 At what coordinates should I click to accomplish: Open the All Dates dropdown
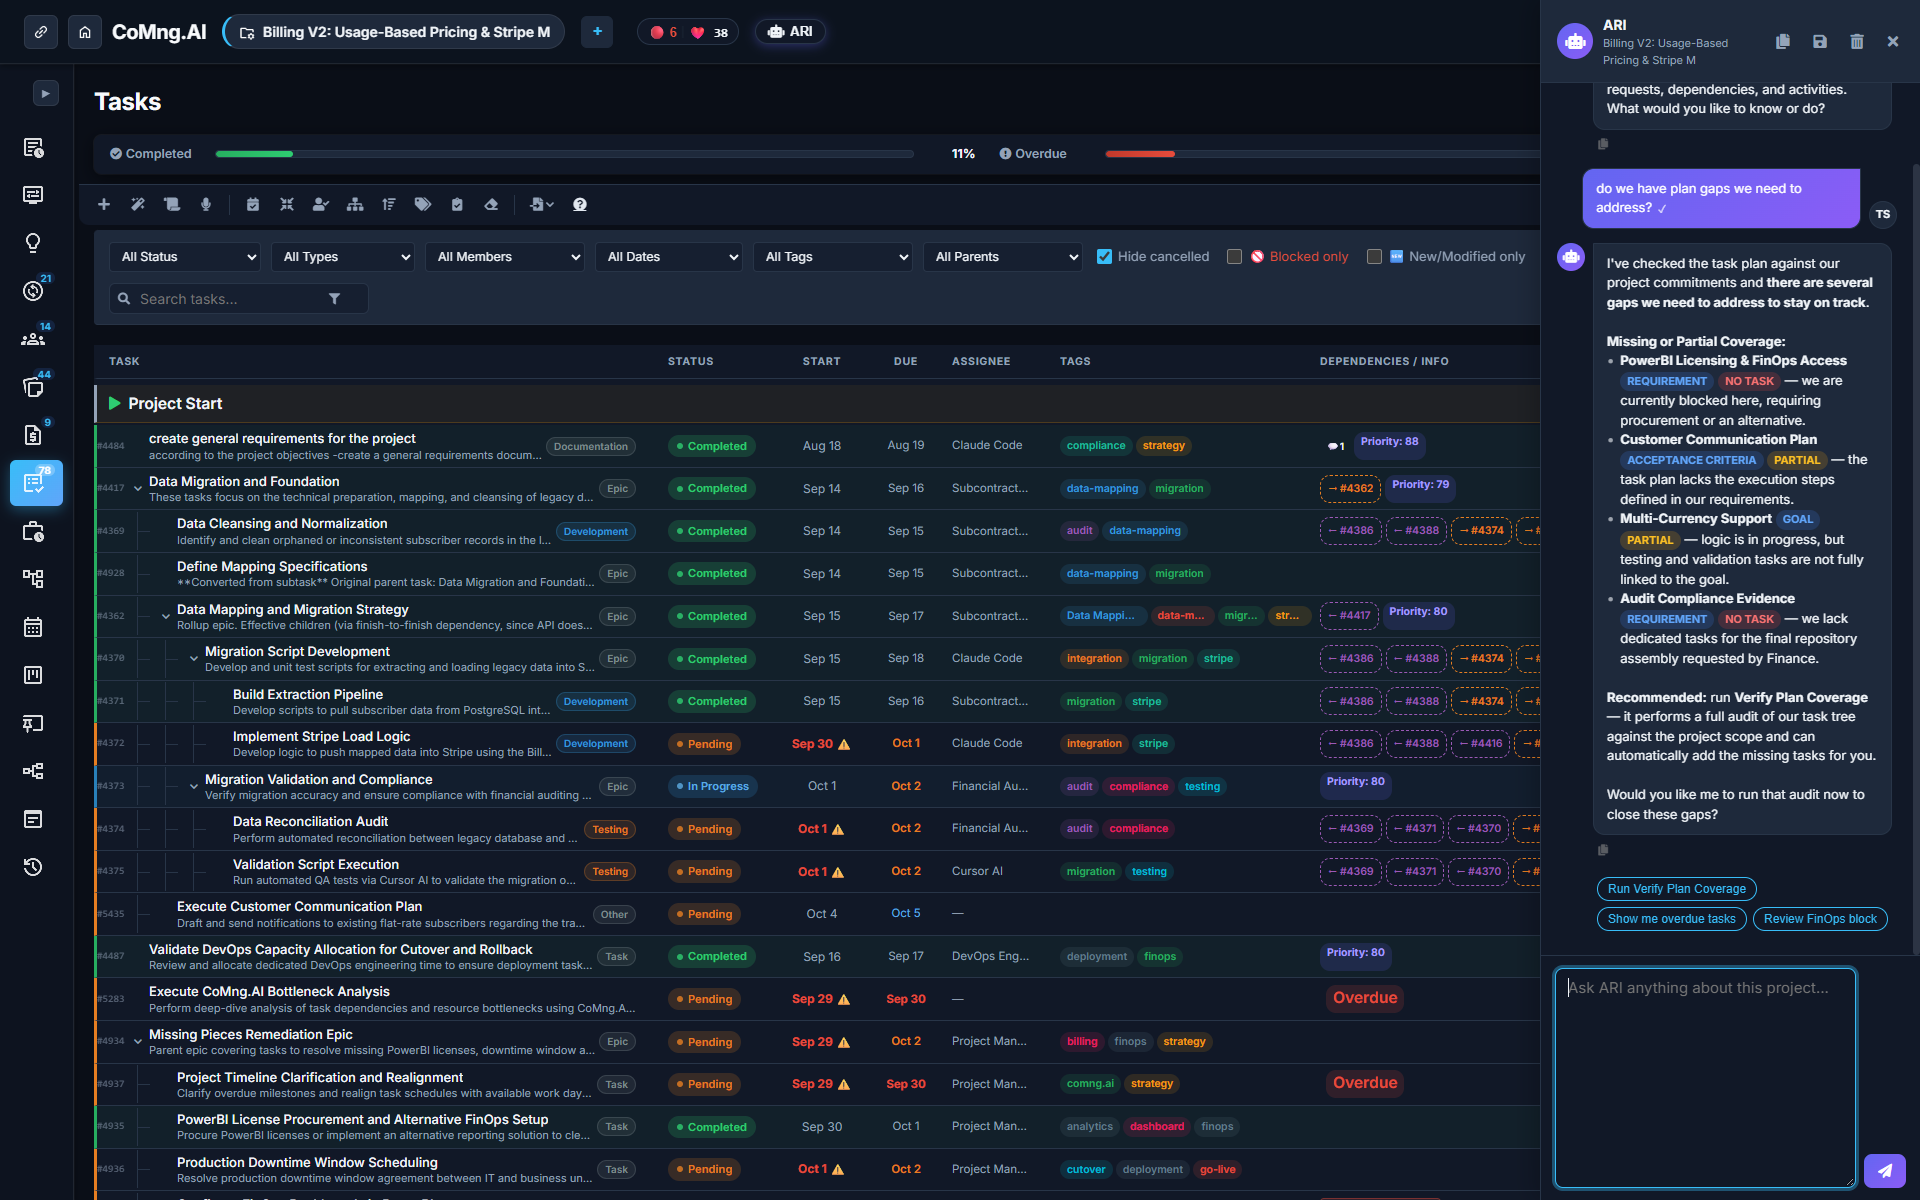(x=669, y=257)
